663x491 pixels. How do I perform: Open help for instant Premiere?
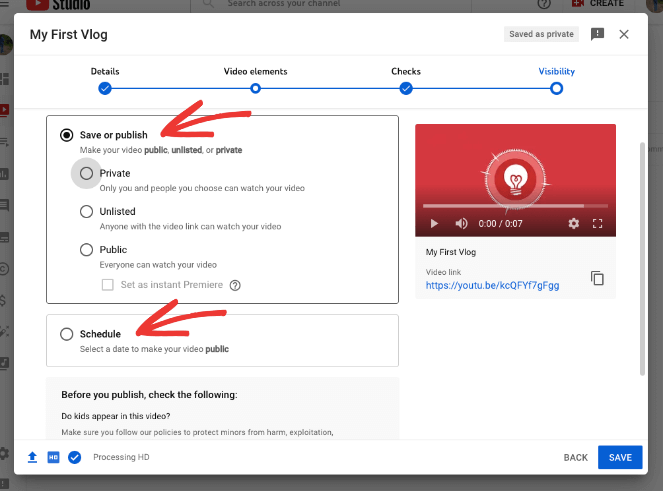[235, 285]
